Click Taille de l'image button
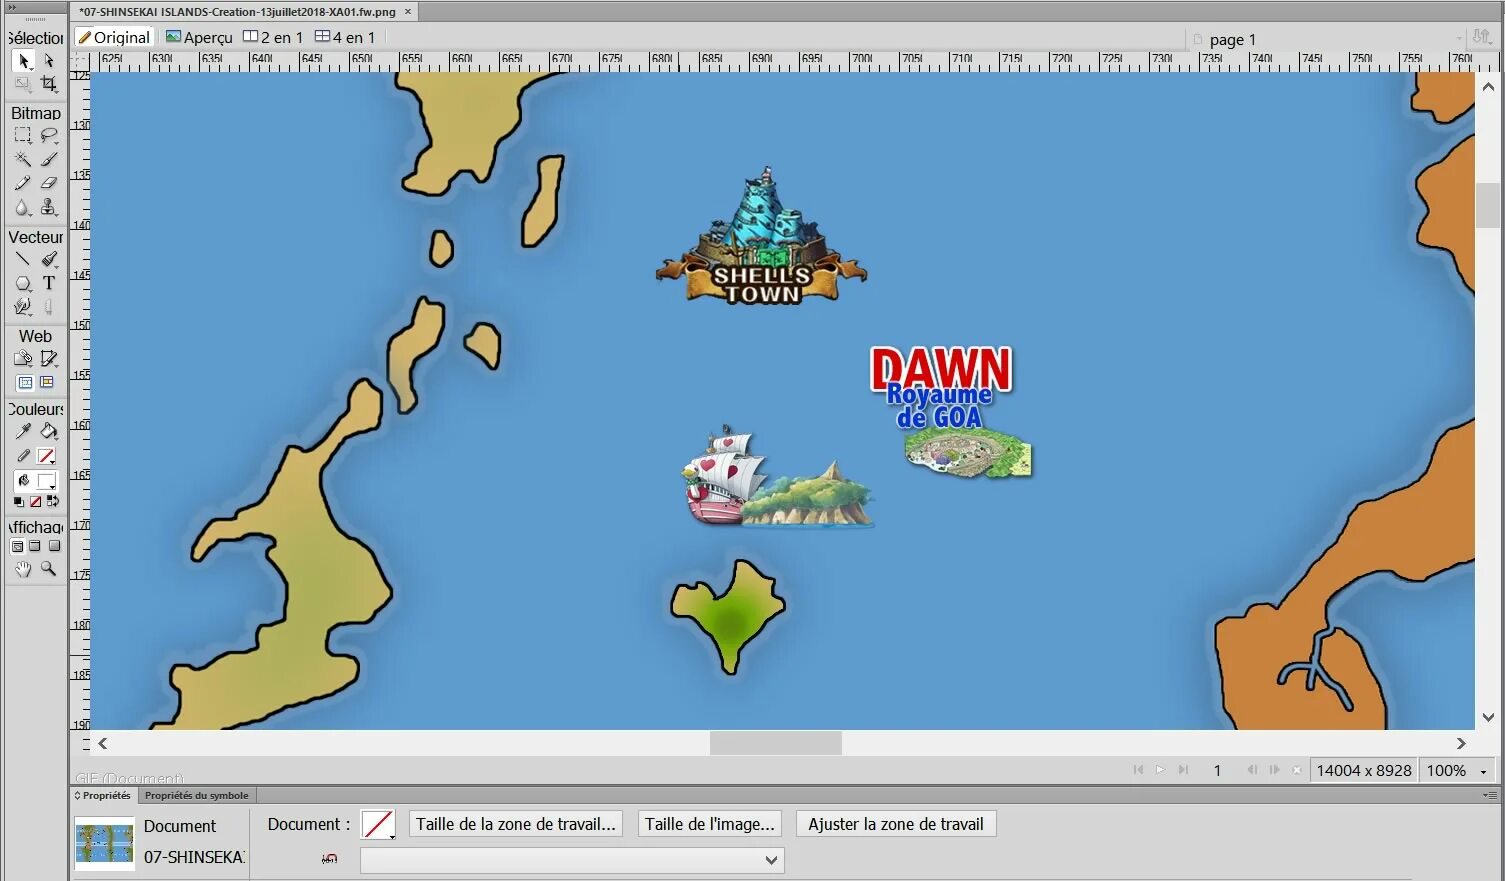This screenshot has width=1505, height=881. pyautogui.click(x=710, y=824)
